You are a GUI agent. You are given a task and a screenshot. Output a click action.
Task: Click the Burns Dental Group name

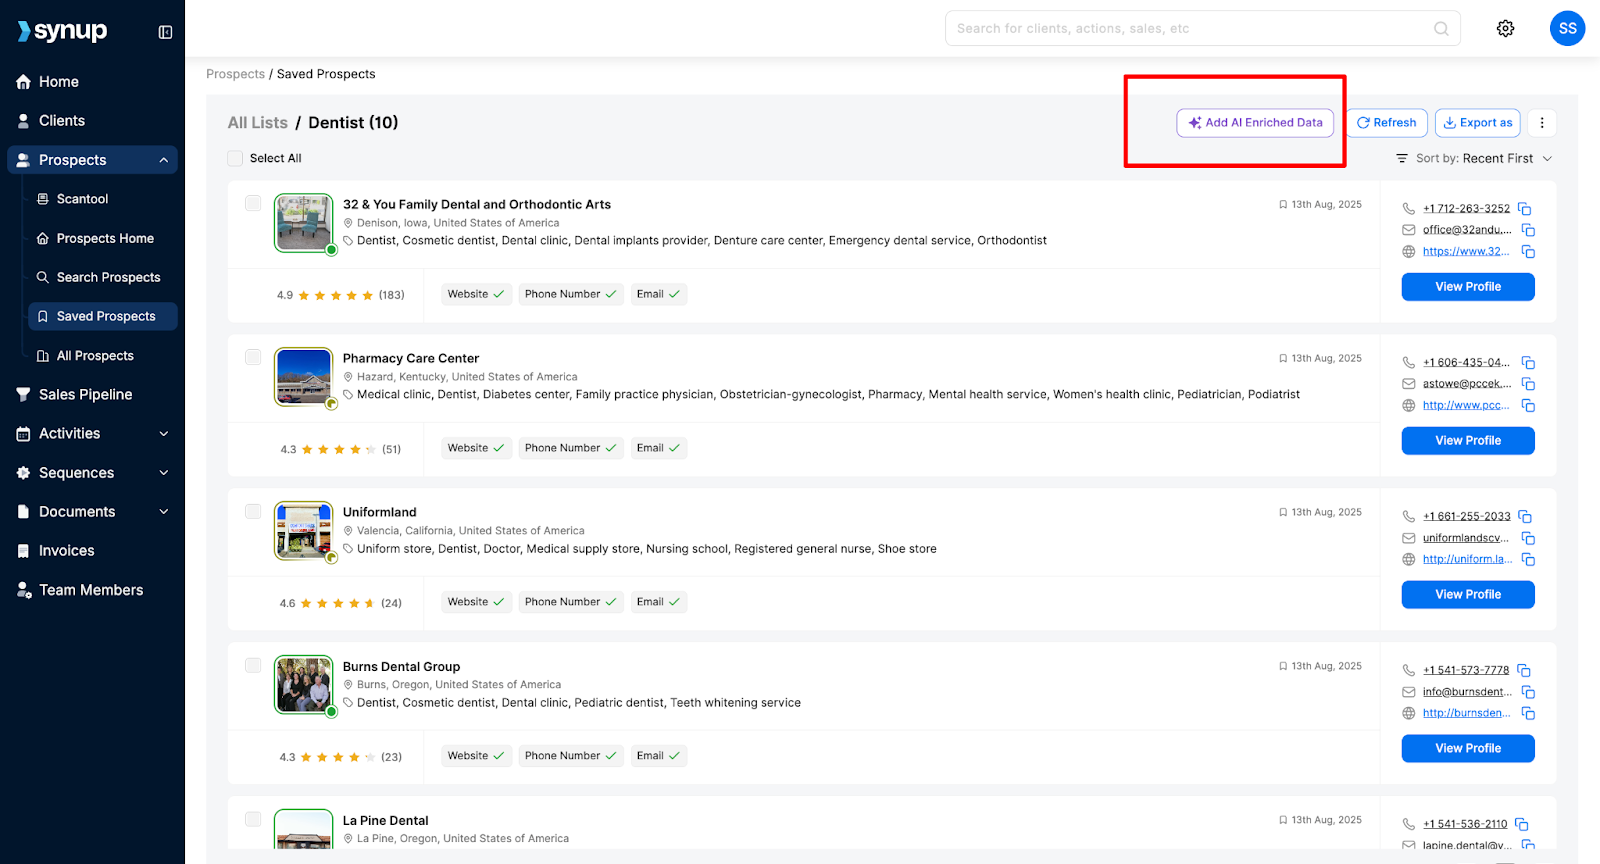pos(401,667)
